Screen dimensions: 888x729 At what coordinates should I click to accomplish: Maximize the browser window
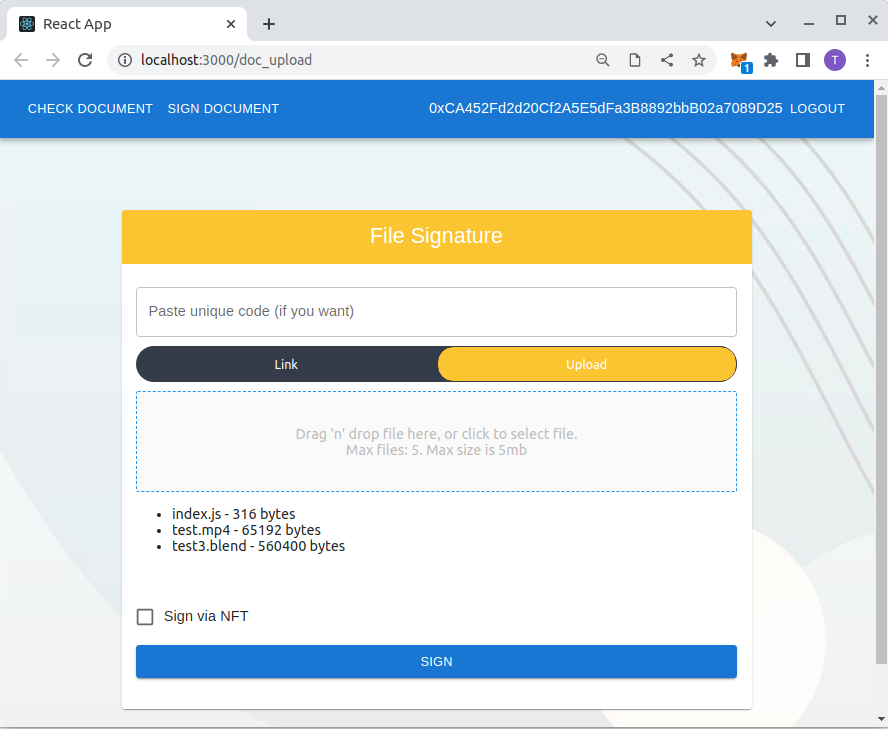[841, 20]
